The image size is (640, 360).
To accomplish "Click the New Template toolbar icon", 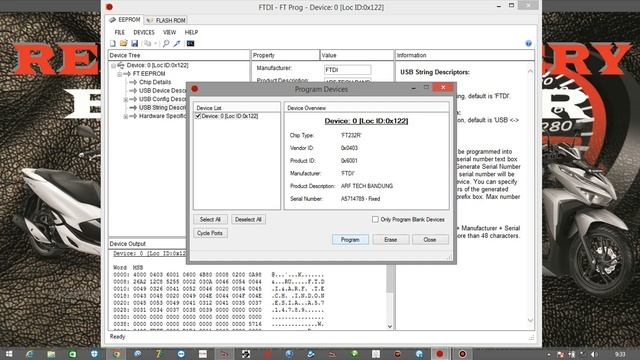I will [x=113, y=43].
